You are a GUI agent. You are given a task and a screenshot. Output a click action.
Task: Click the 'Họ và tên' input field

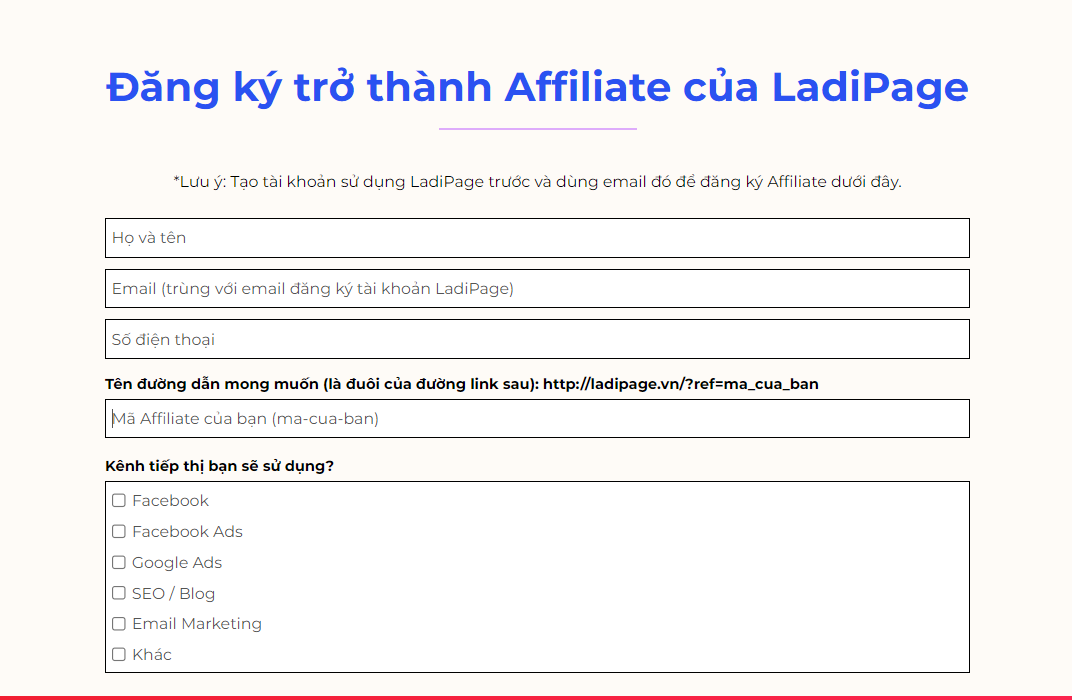[x=537, y=238]
